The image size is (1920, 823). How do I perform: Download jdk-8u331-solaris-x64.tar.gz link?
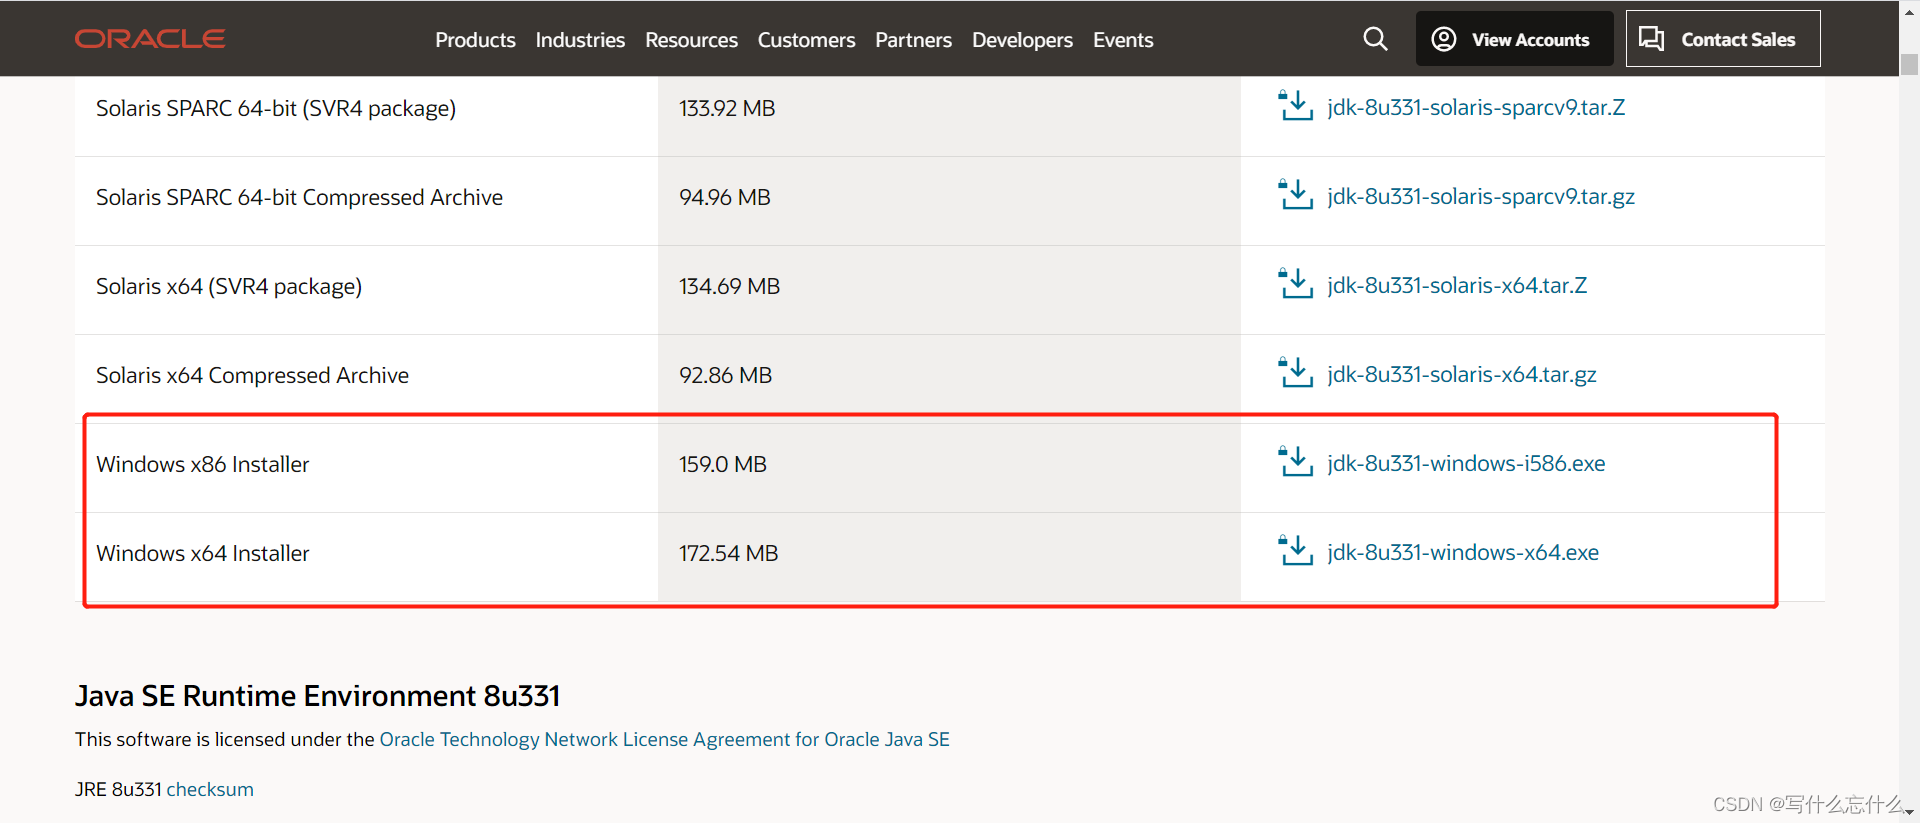[x=1462, y=374]
